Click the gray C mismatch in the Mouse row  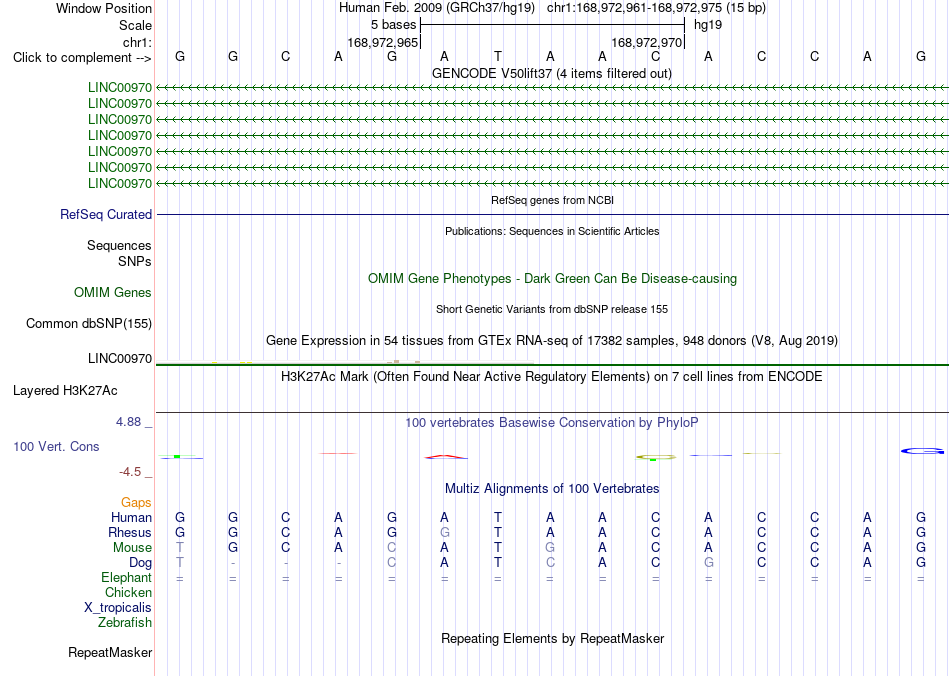(391, 548)
